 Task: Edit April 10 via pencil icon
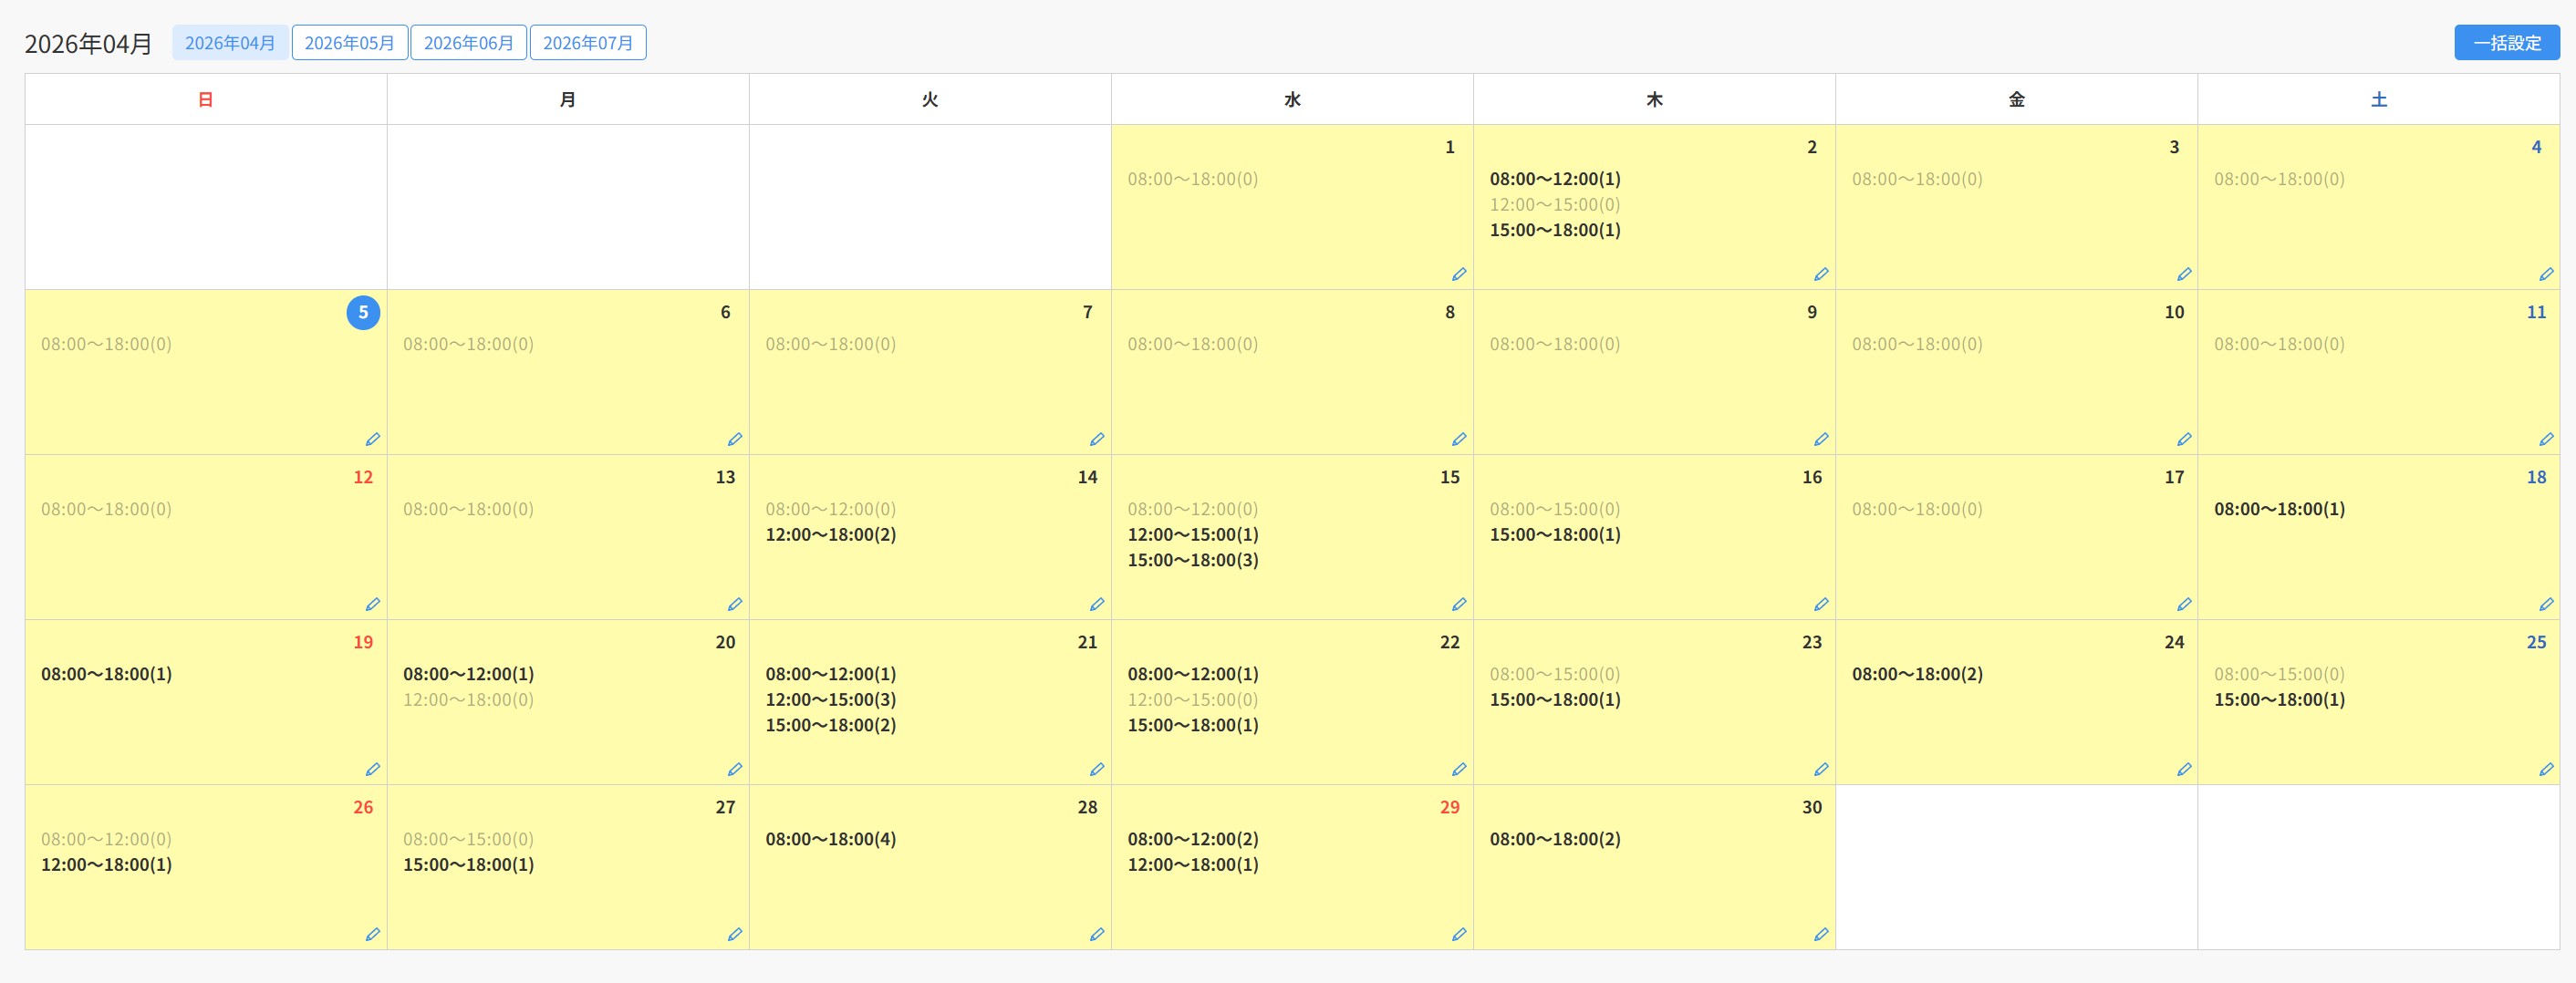pos(2183,439)
